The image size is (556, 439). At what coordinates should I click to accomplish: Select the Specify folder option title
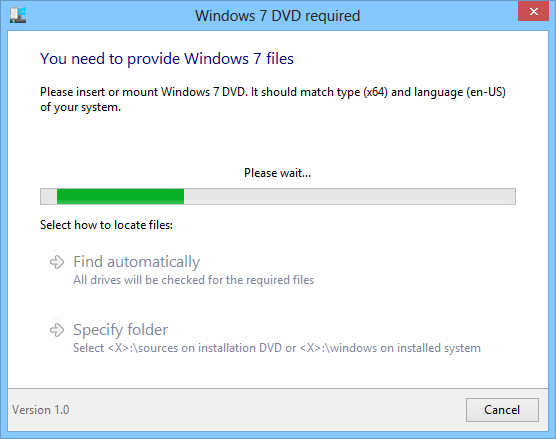pyautogui.click(x=121, y=330)
